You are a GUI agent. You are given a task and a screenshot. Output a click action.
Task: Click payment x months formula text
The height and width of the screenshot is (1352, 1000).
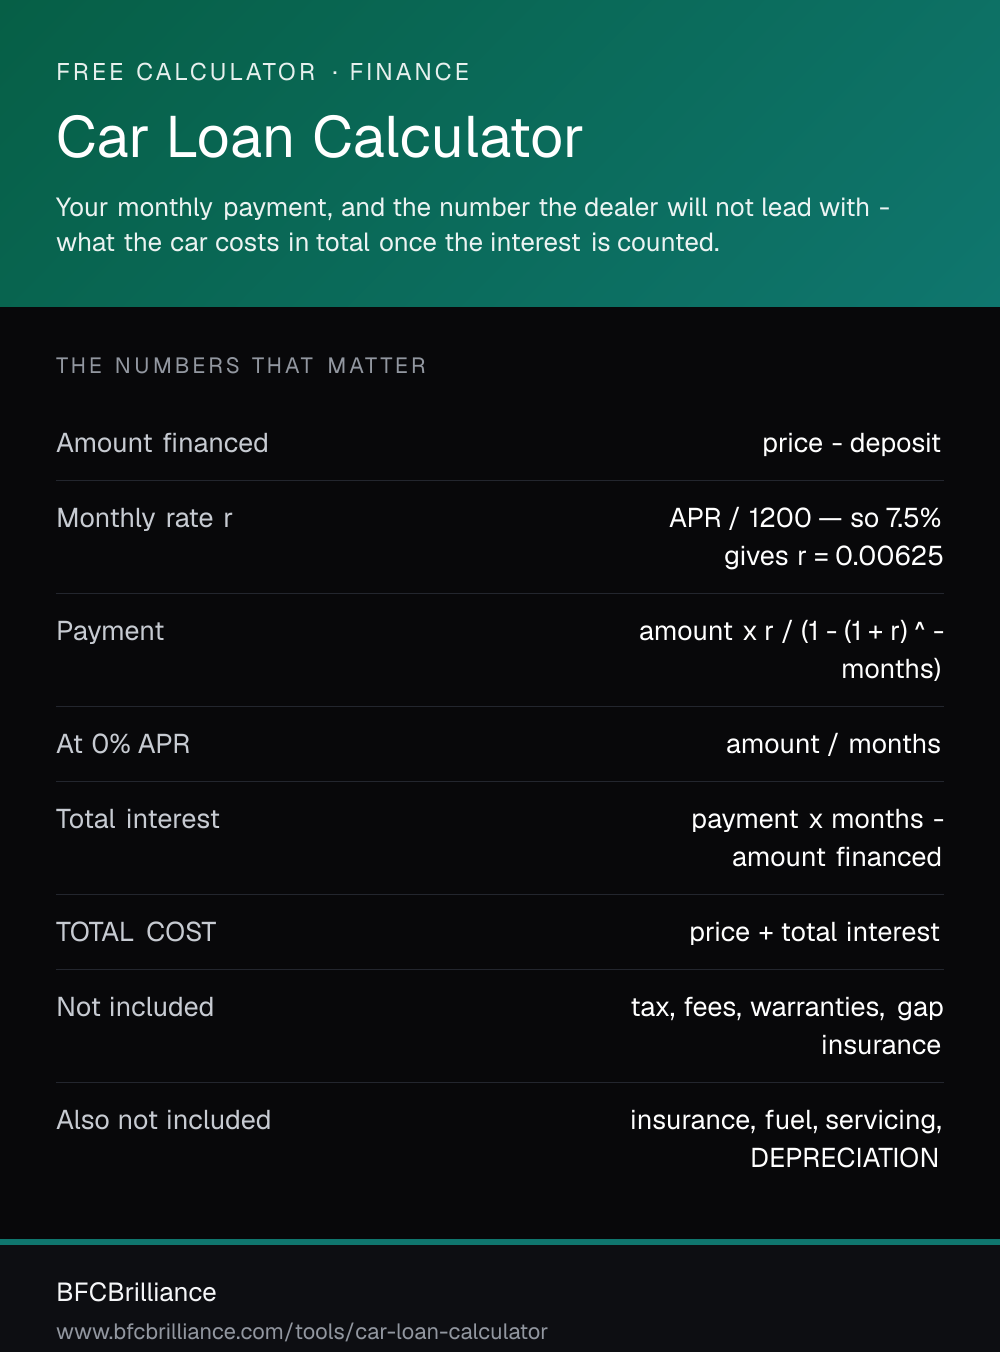tap(817, 838)
